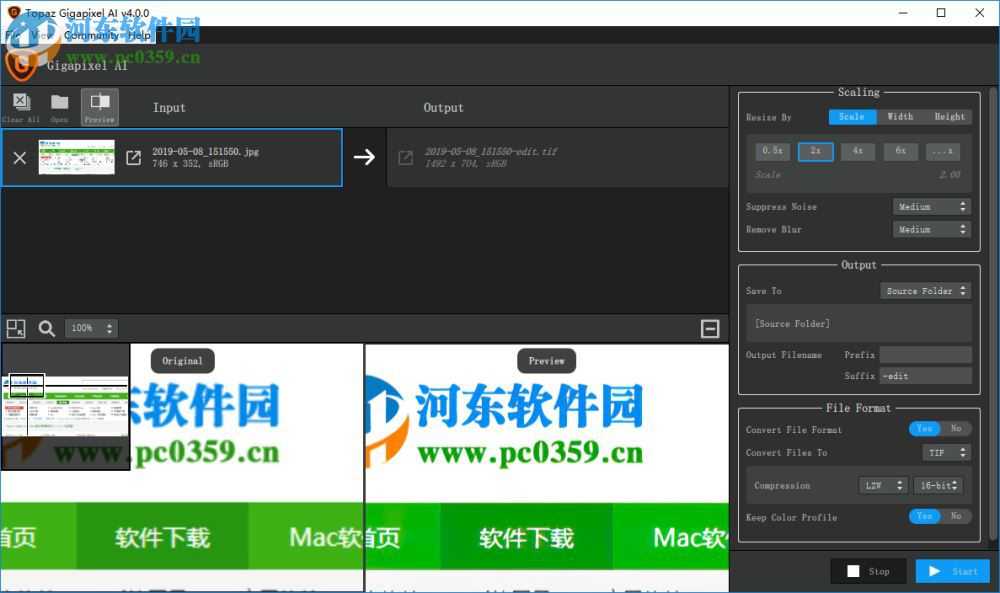Open the external view icon beside the input filename
This screenshot has width=1000, height=593.
pos(133,157)
